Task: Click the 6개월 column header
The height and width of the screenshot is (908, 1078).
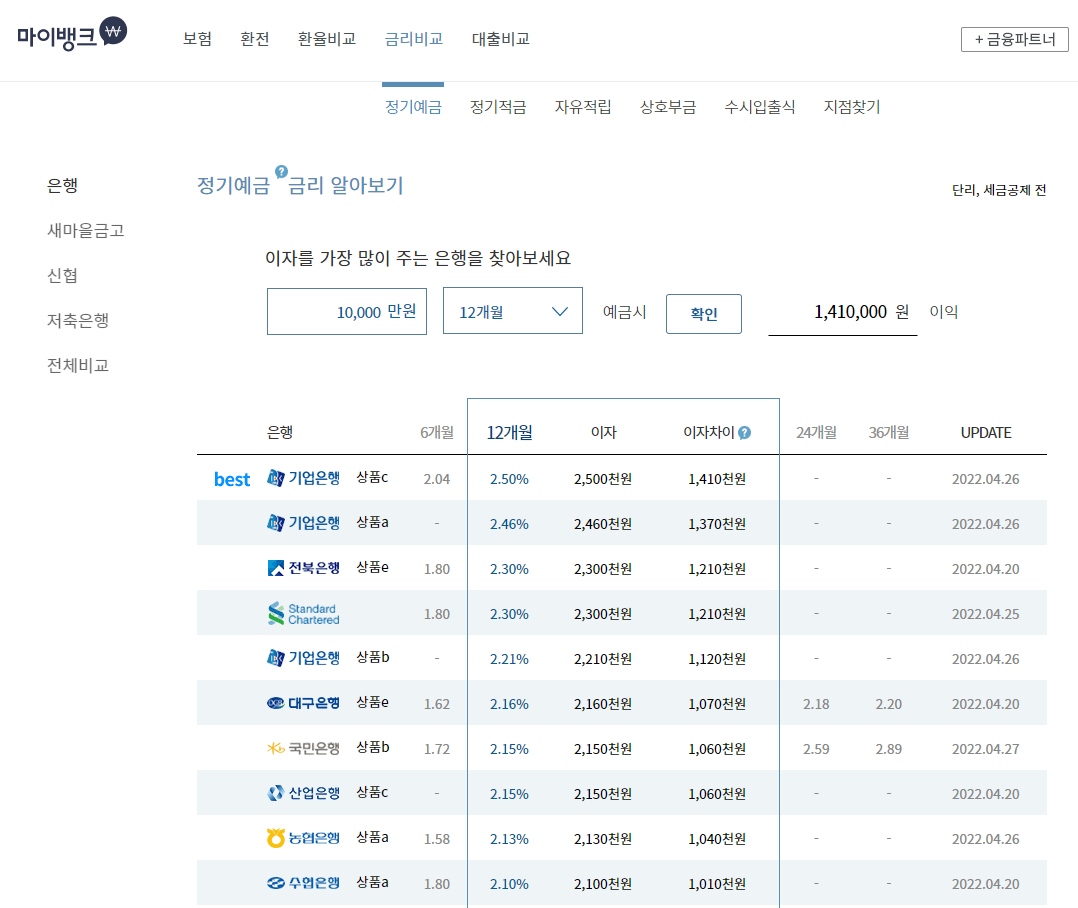Action: 437,432
